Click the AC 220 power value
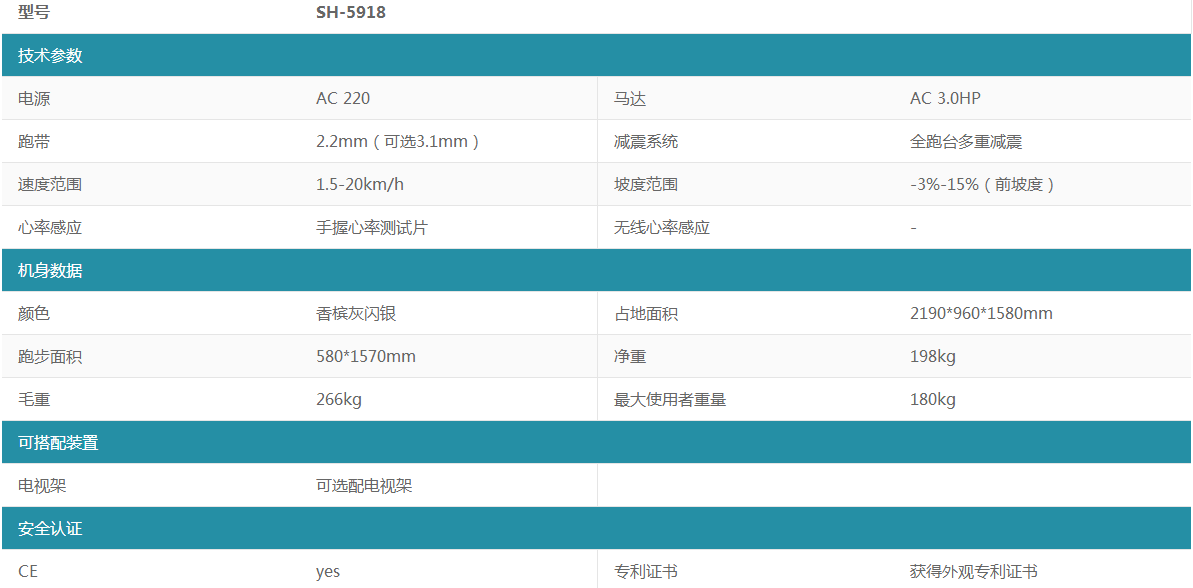The width and height of the screenshot is (1193, 588). pyautogui.click(x=343, y=99)
